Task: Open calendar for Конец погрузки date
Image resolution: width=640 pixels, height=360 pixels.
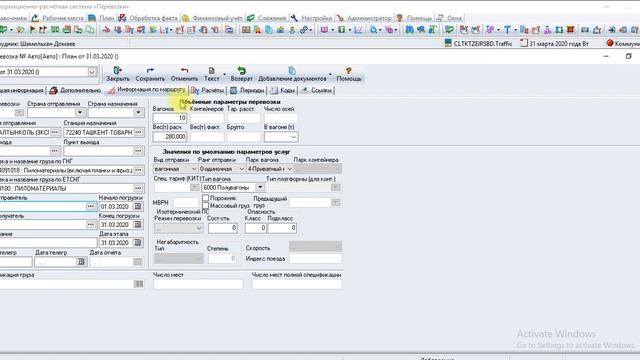Action: click(138, 224)
